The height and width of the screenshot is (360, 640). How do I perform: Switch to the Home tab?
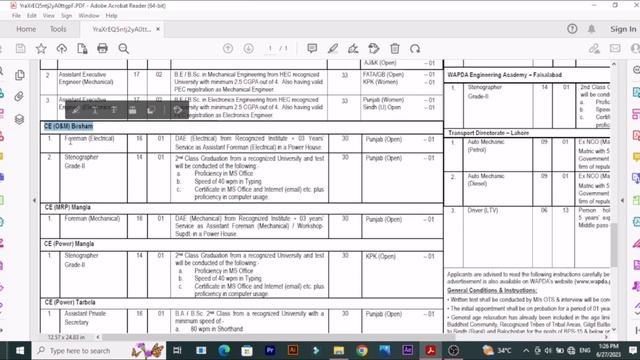pyautogui.click(x=26, y=29)
